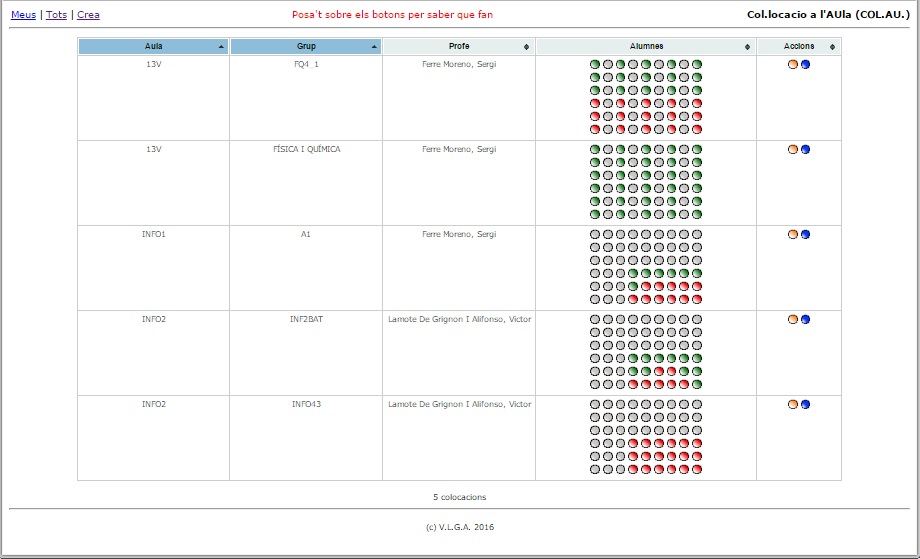Click the blue action icon in the A1 row

806,235
